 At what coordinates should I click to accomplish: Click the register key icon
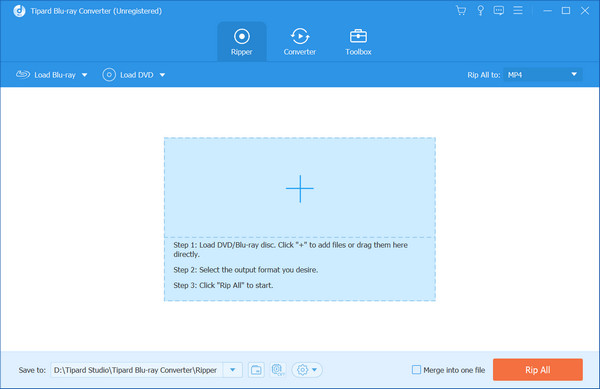[x=480, y=11]
